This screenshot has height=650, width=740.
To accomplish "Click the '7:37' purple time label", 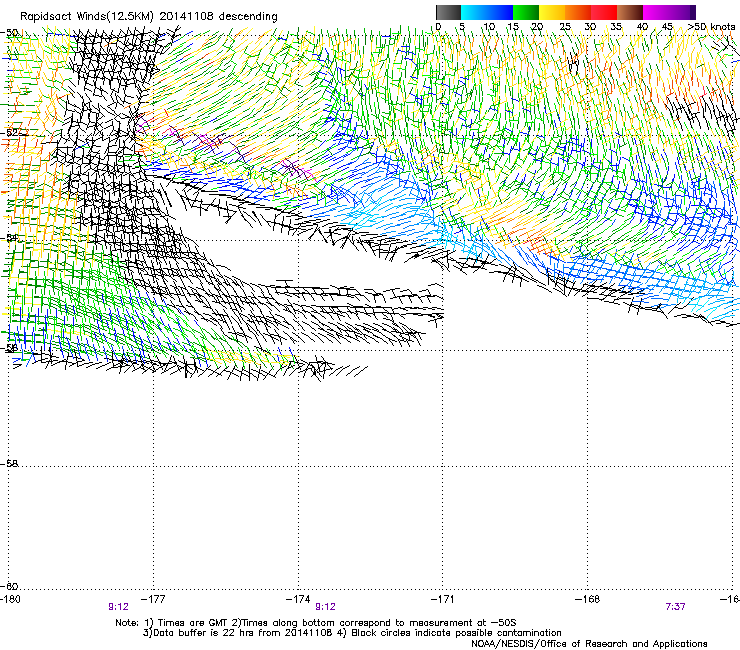I will pos(675,607).
